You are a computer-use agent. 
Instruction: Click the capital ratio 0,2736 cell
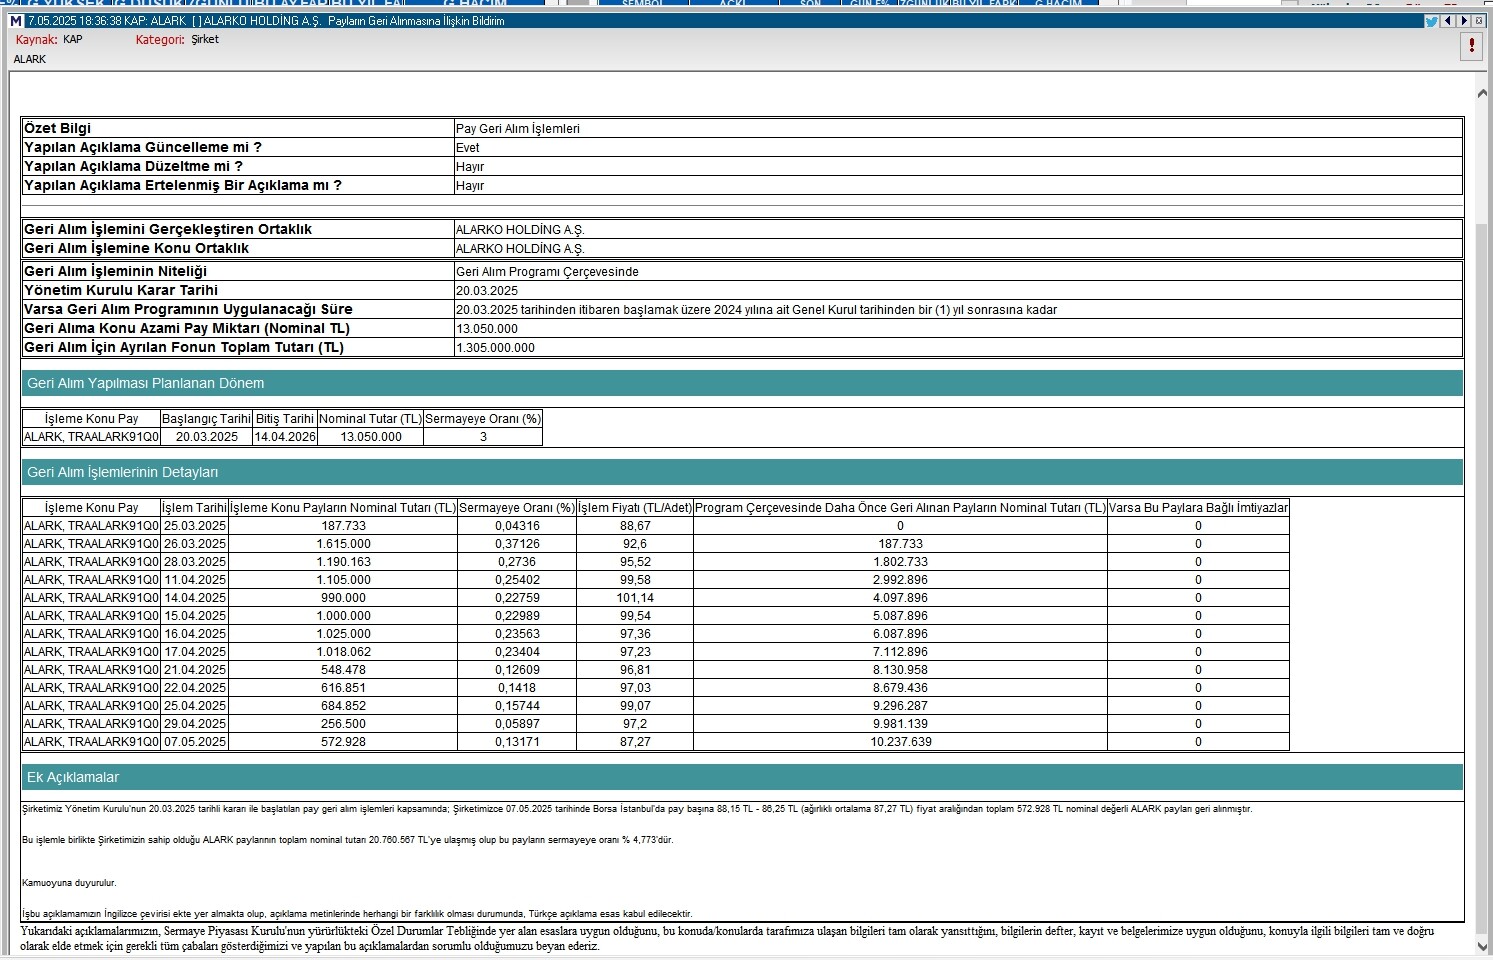pos(517,562)
